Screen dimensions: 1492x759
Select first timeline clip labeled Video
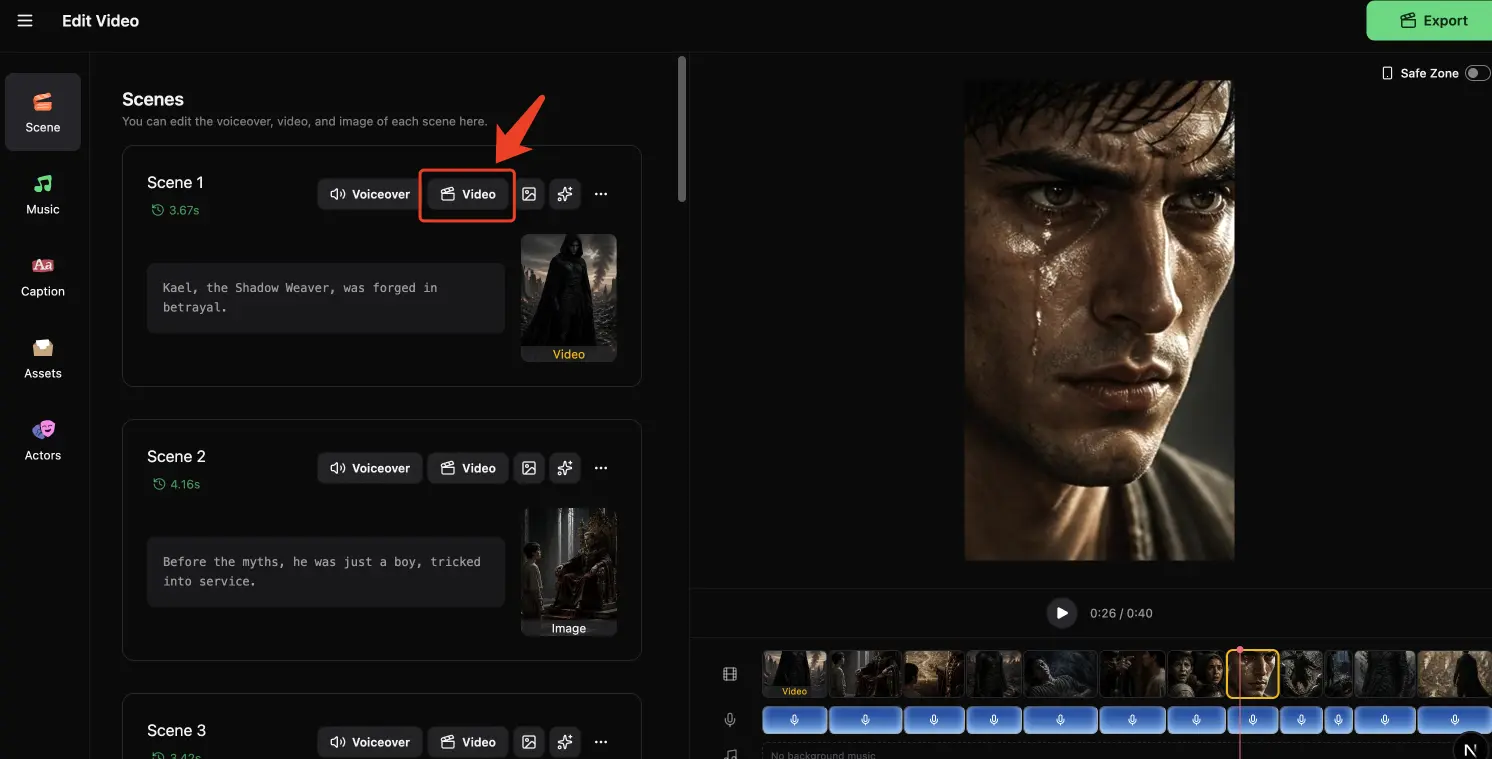point(794,674)
